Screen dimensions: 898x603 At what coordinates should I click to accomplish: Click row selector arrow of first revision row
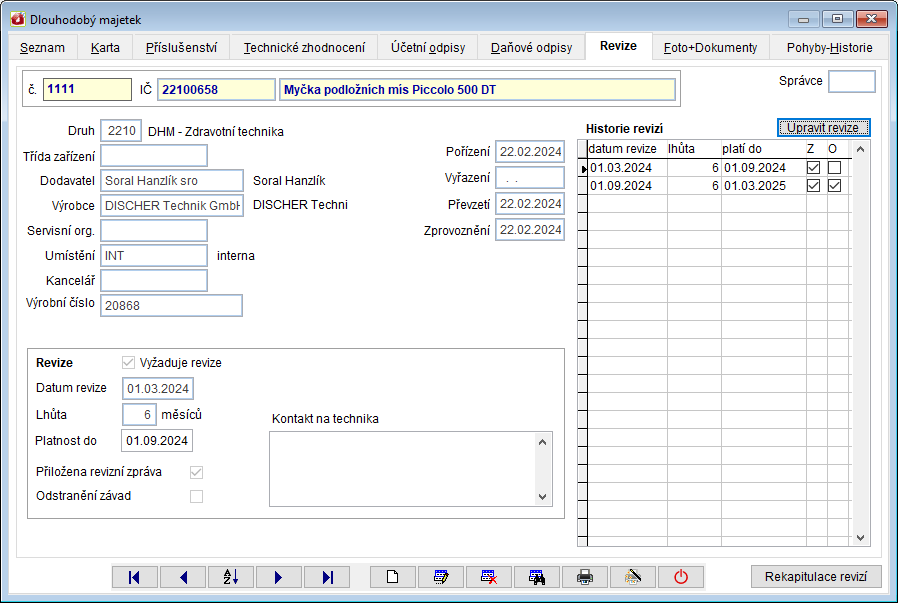[x=582, y=168]
